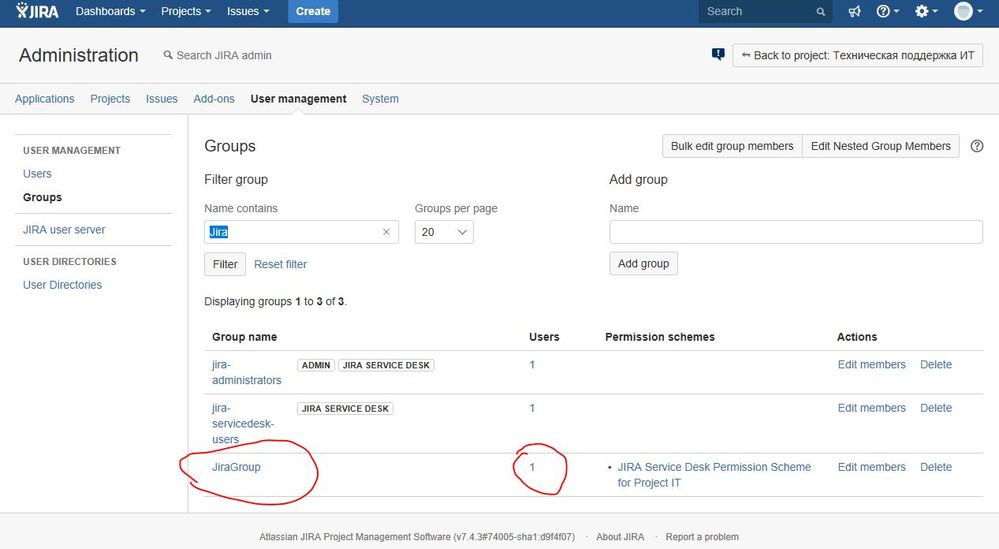Click the Name contains filter field

301,232
